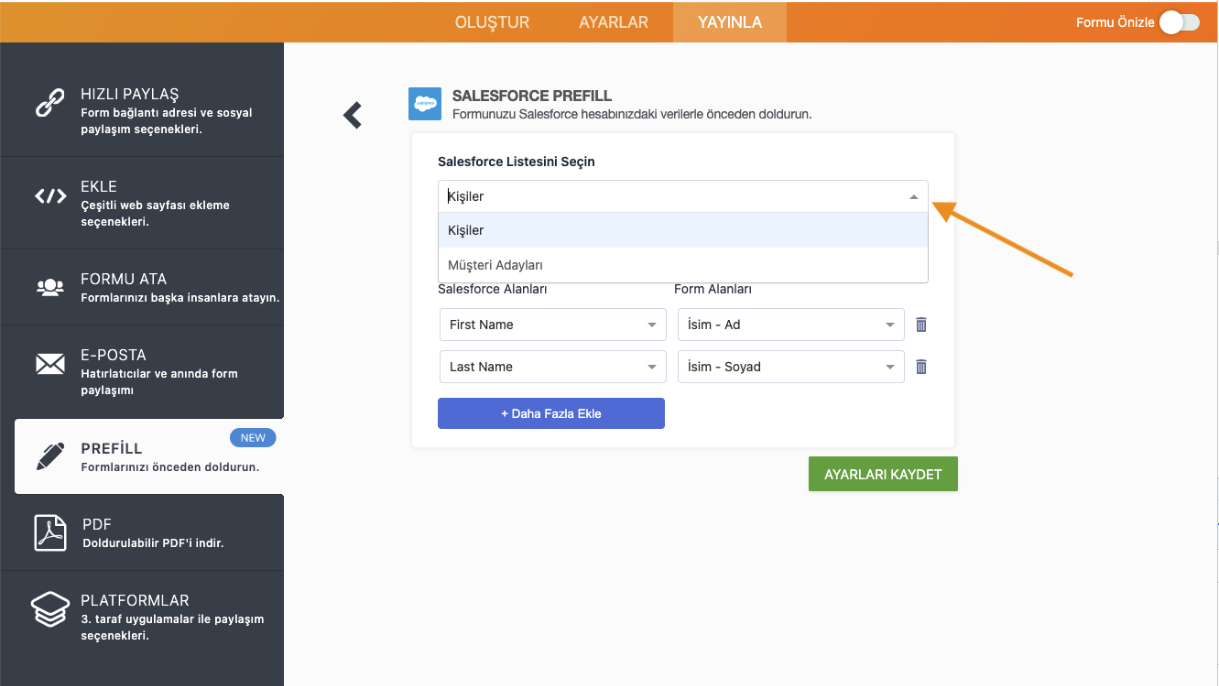
Task: Switch to the OLUŞTUR tab
Action: point(492,22)
